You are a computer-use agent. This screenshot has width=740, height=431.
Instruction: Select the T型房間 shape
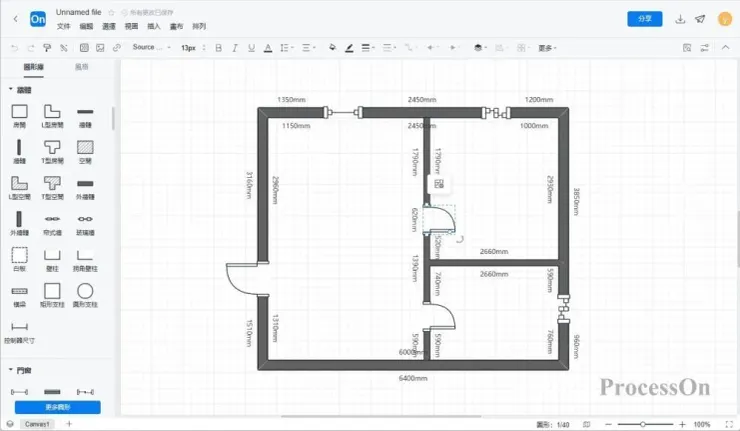[52, 152]
